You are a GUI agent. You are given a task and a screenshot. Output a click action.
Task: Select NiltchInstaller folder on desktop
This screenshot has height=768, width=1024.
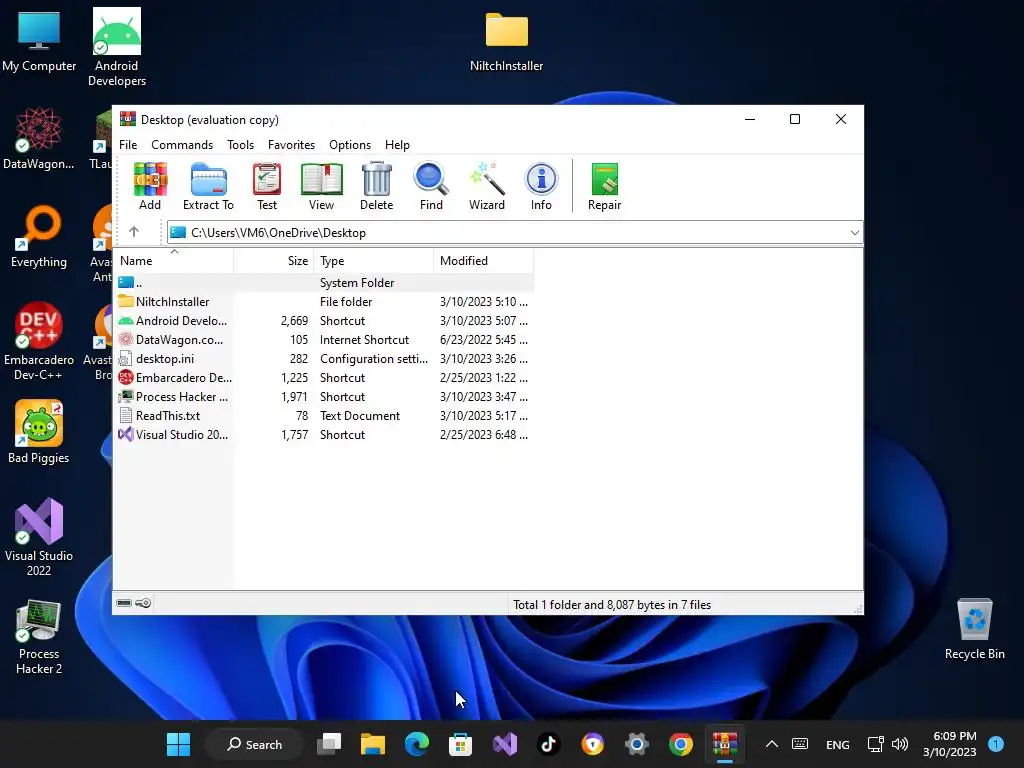tap(506, 41)
